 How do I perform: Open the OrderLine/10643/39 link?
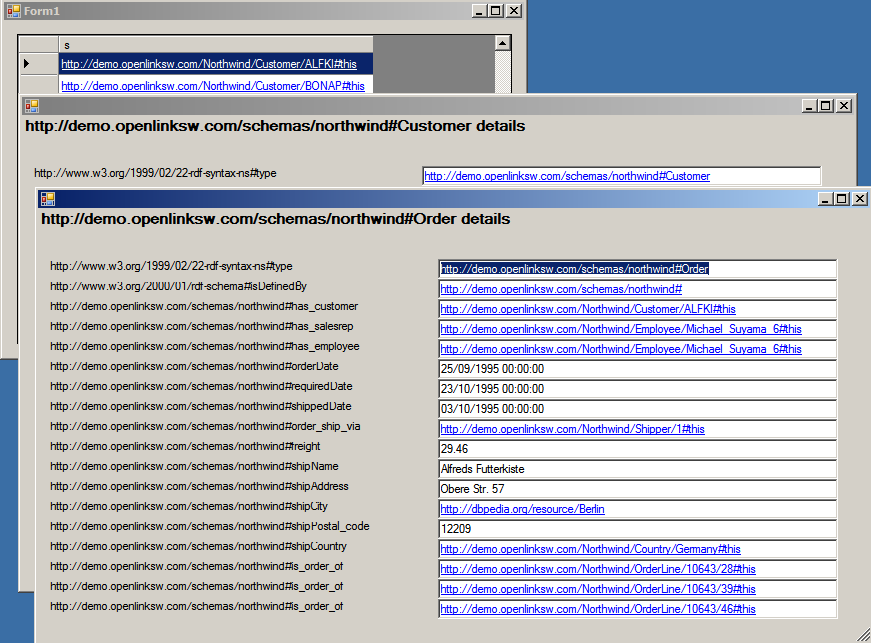[x=597, y=589]
